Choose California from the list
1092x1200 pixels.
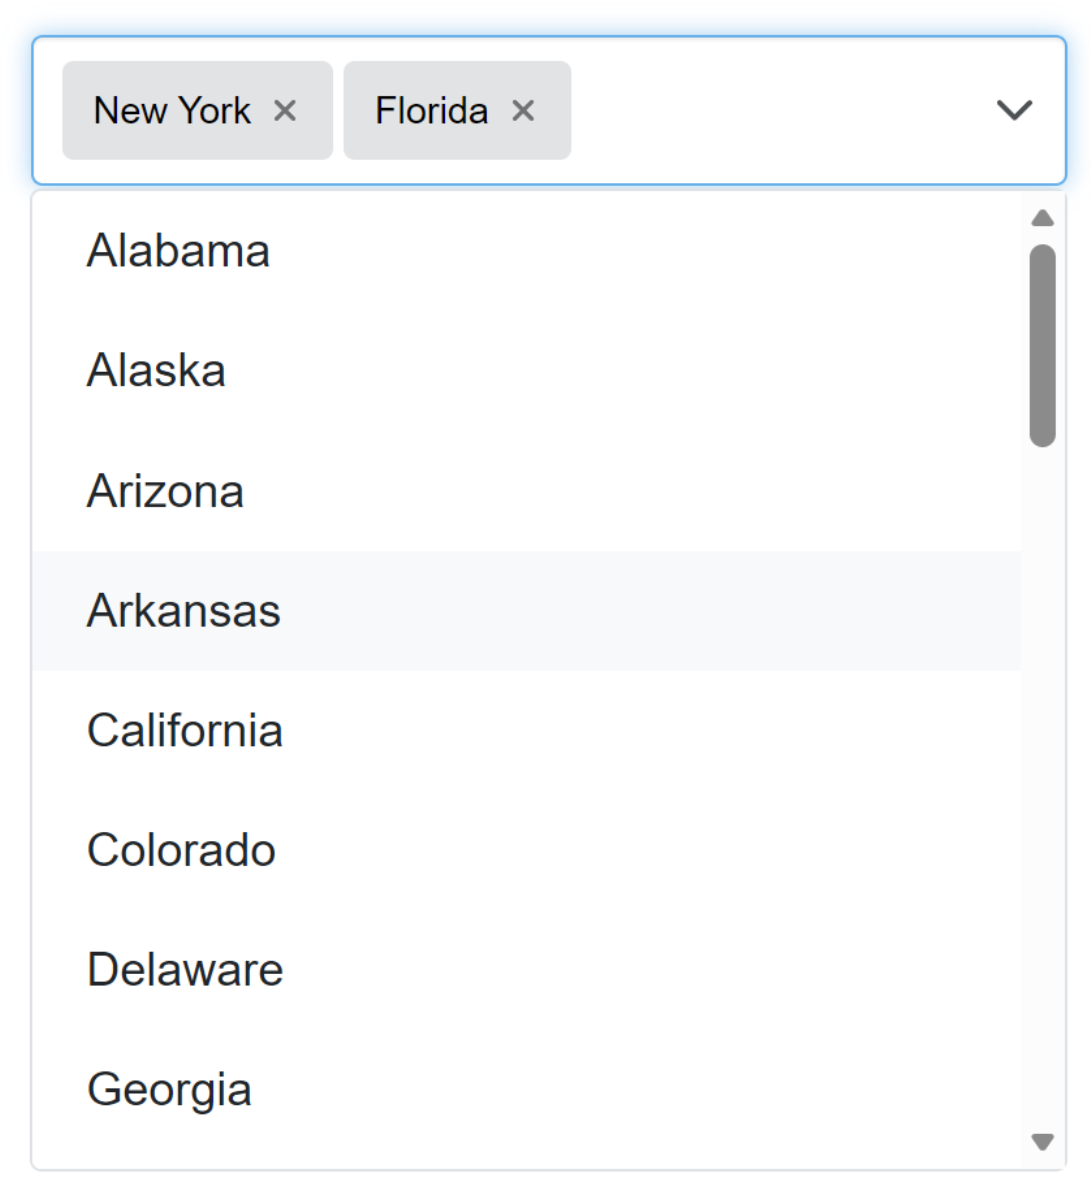click(x=185, y=731)
